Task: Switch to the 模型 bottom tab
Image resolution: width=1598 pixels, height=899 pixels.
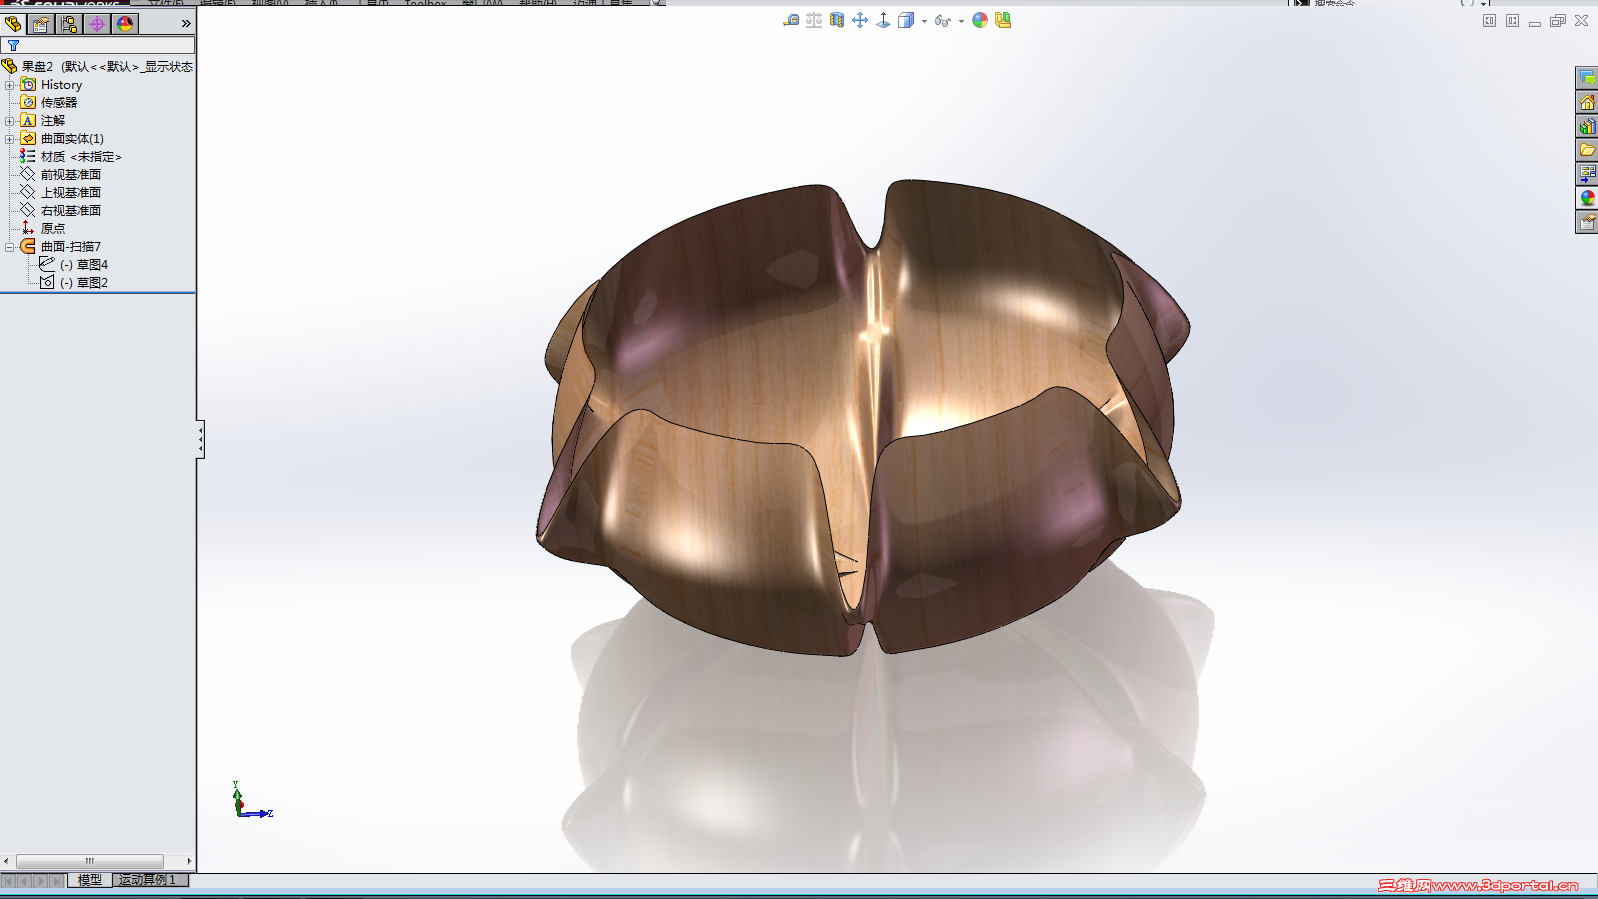Action: 90,880
